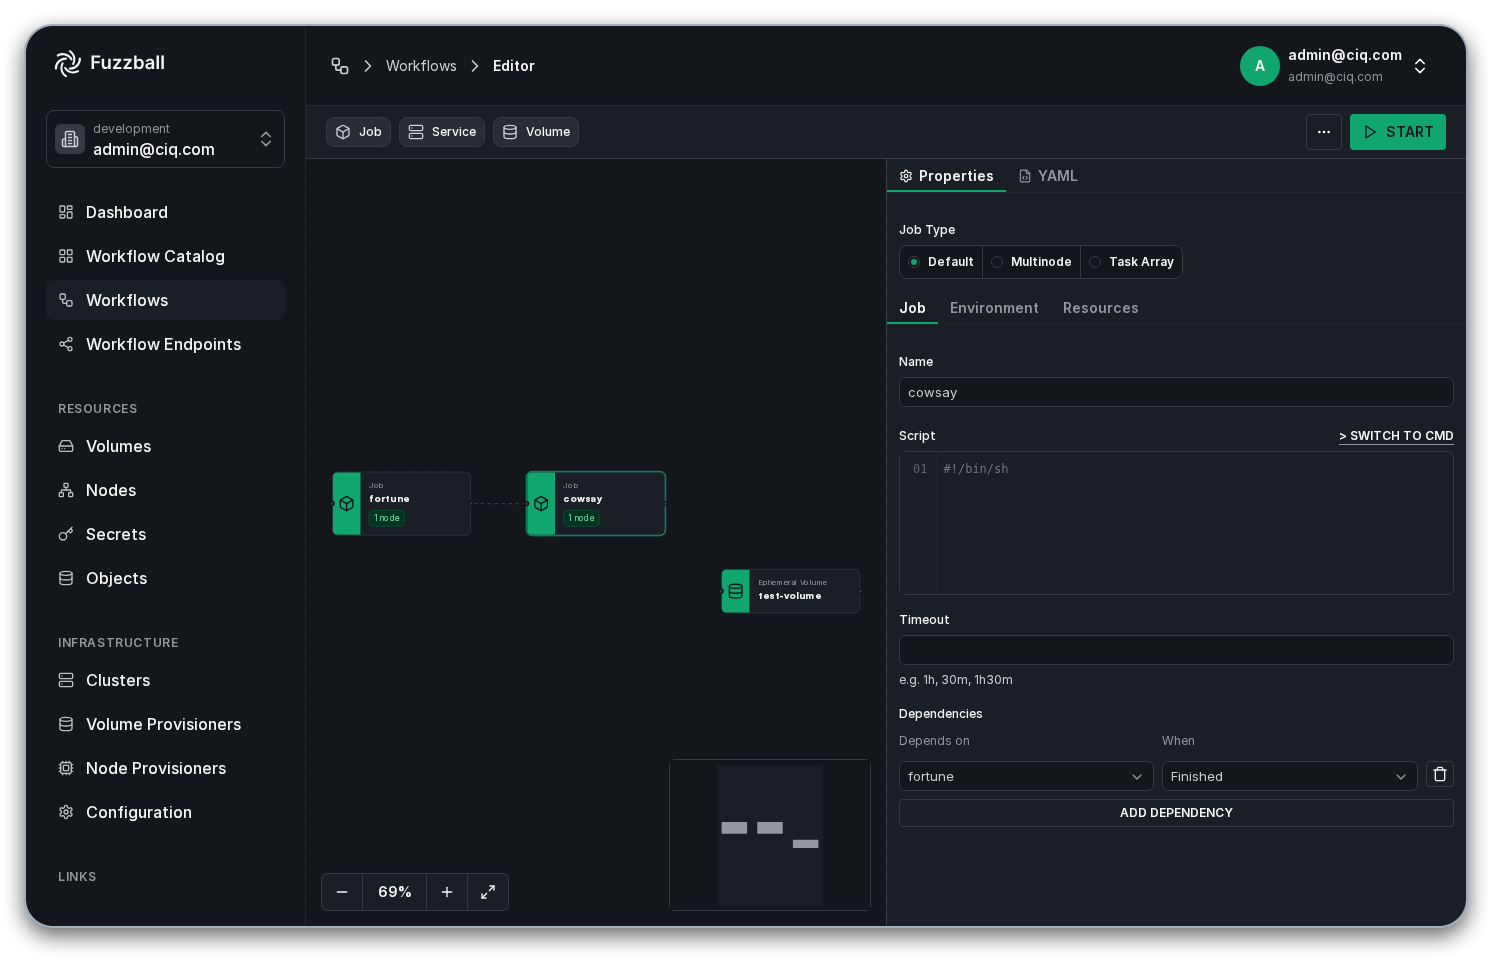Click Workflows in the breadcrumb
This screenshot has width=1492, height=960.
click(x=421, y=66)
